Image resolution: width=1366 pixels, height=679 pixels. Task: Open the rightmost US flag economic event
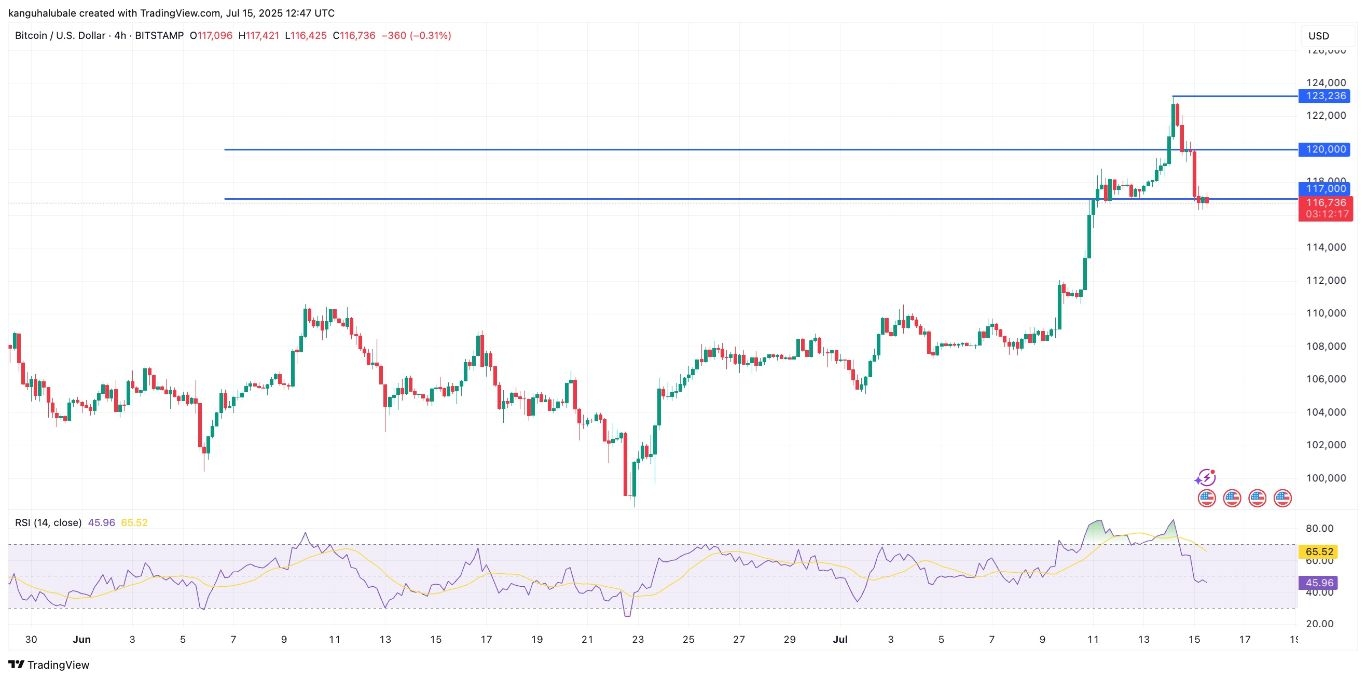click(1283, 497)
